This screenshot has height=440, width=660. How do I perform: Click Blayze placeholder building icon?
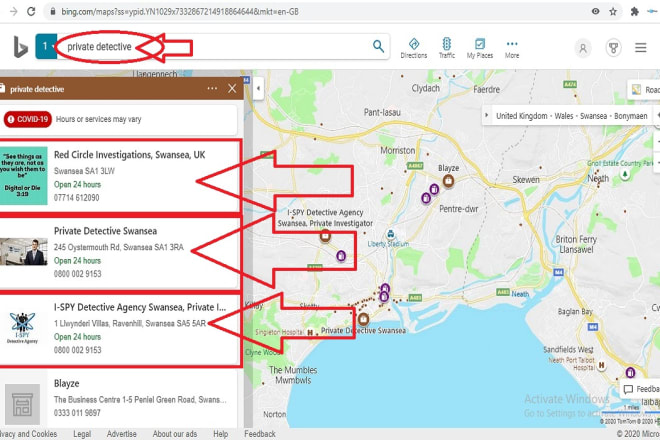[x=22, y=404]
